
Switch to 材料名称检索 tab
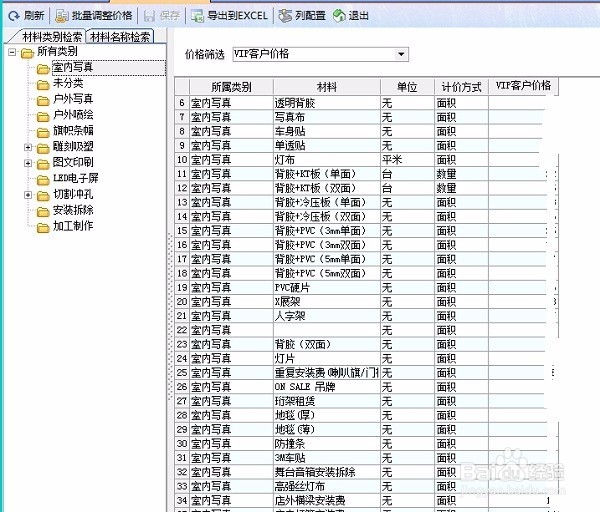120,37
